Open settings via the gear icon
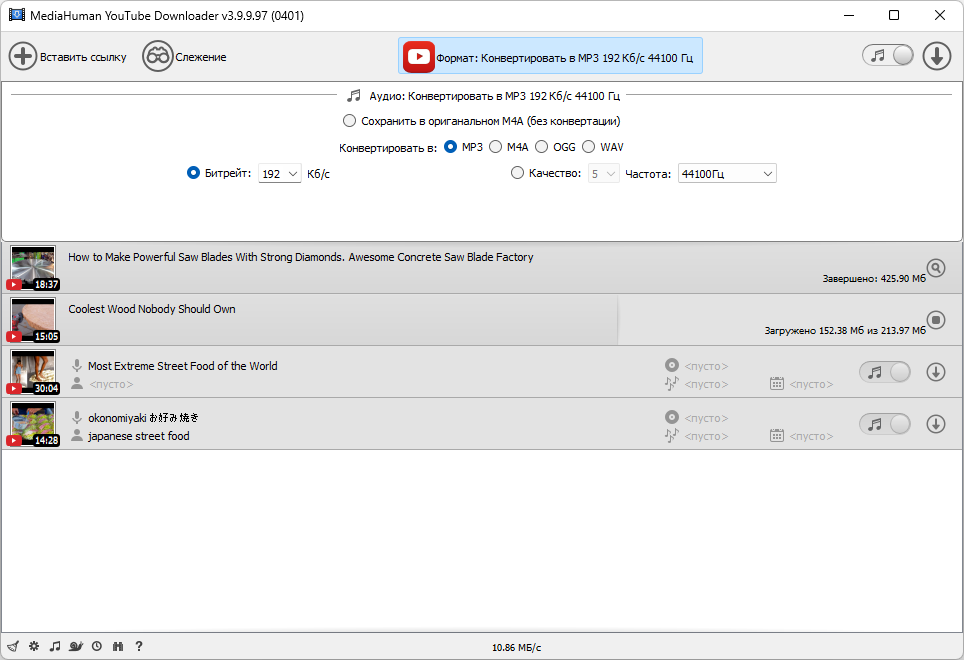The image size is (964, 660). (x=34, y=646)
